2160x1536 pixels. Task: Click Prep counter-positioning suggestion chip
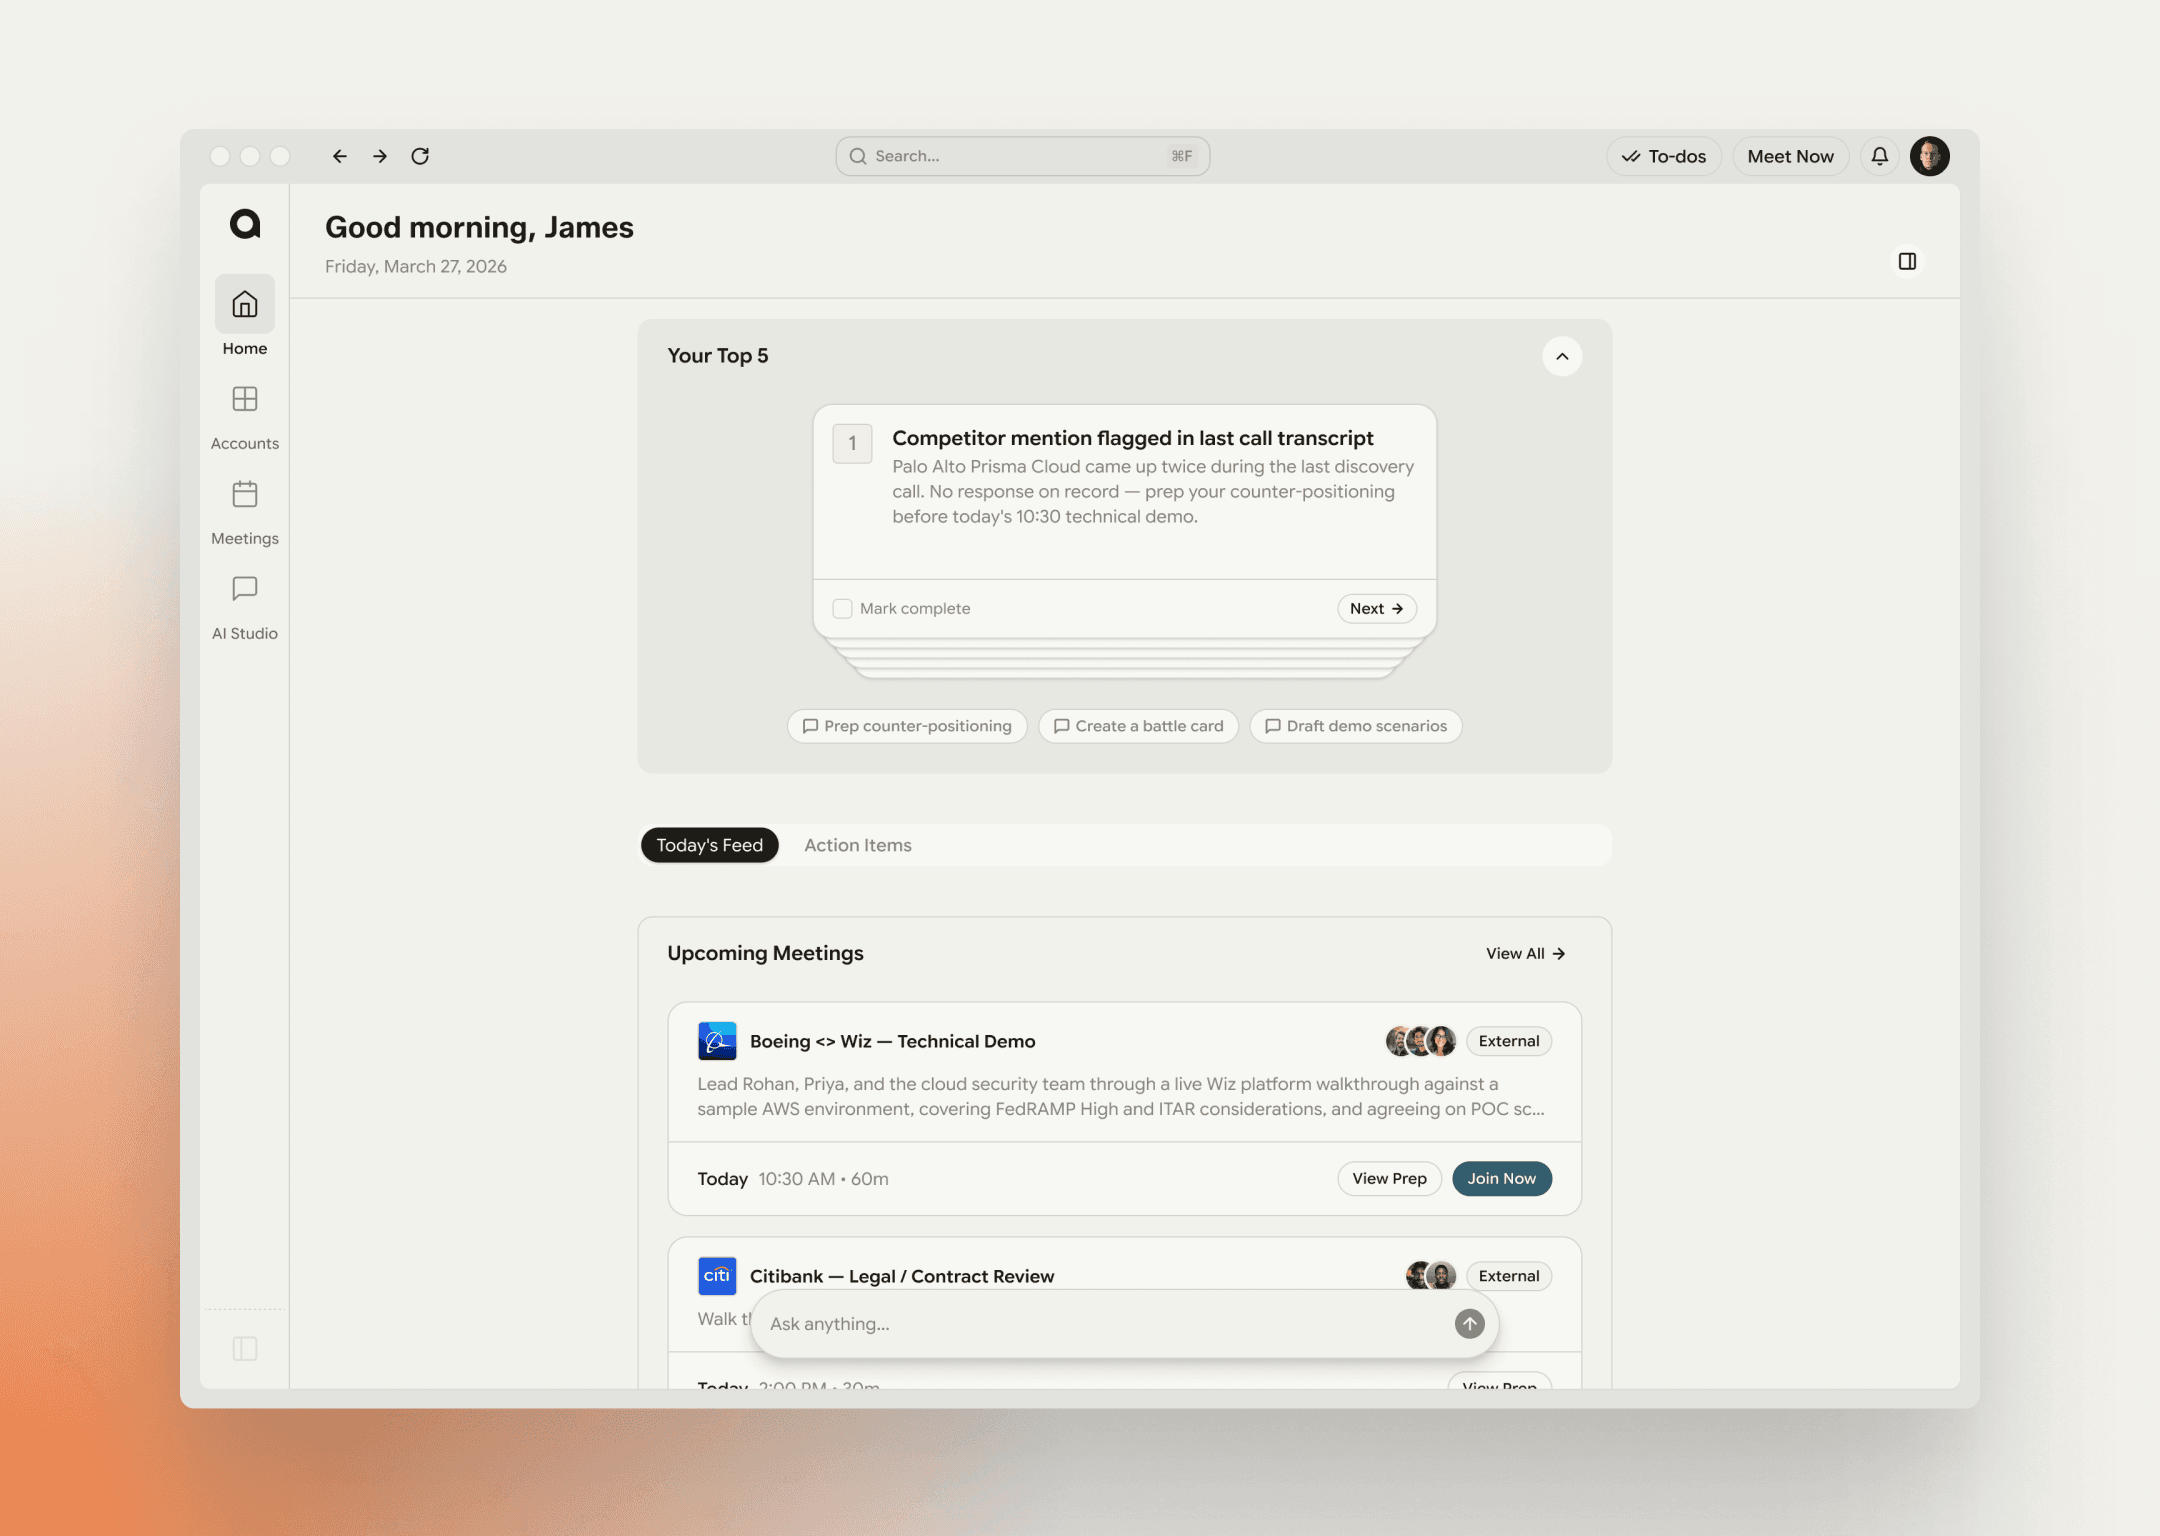[907, 726]
